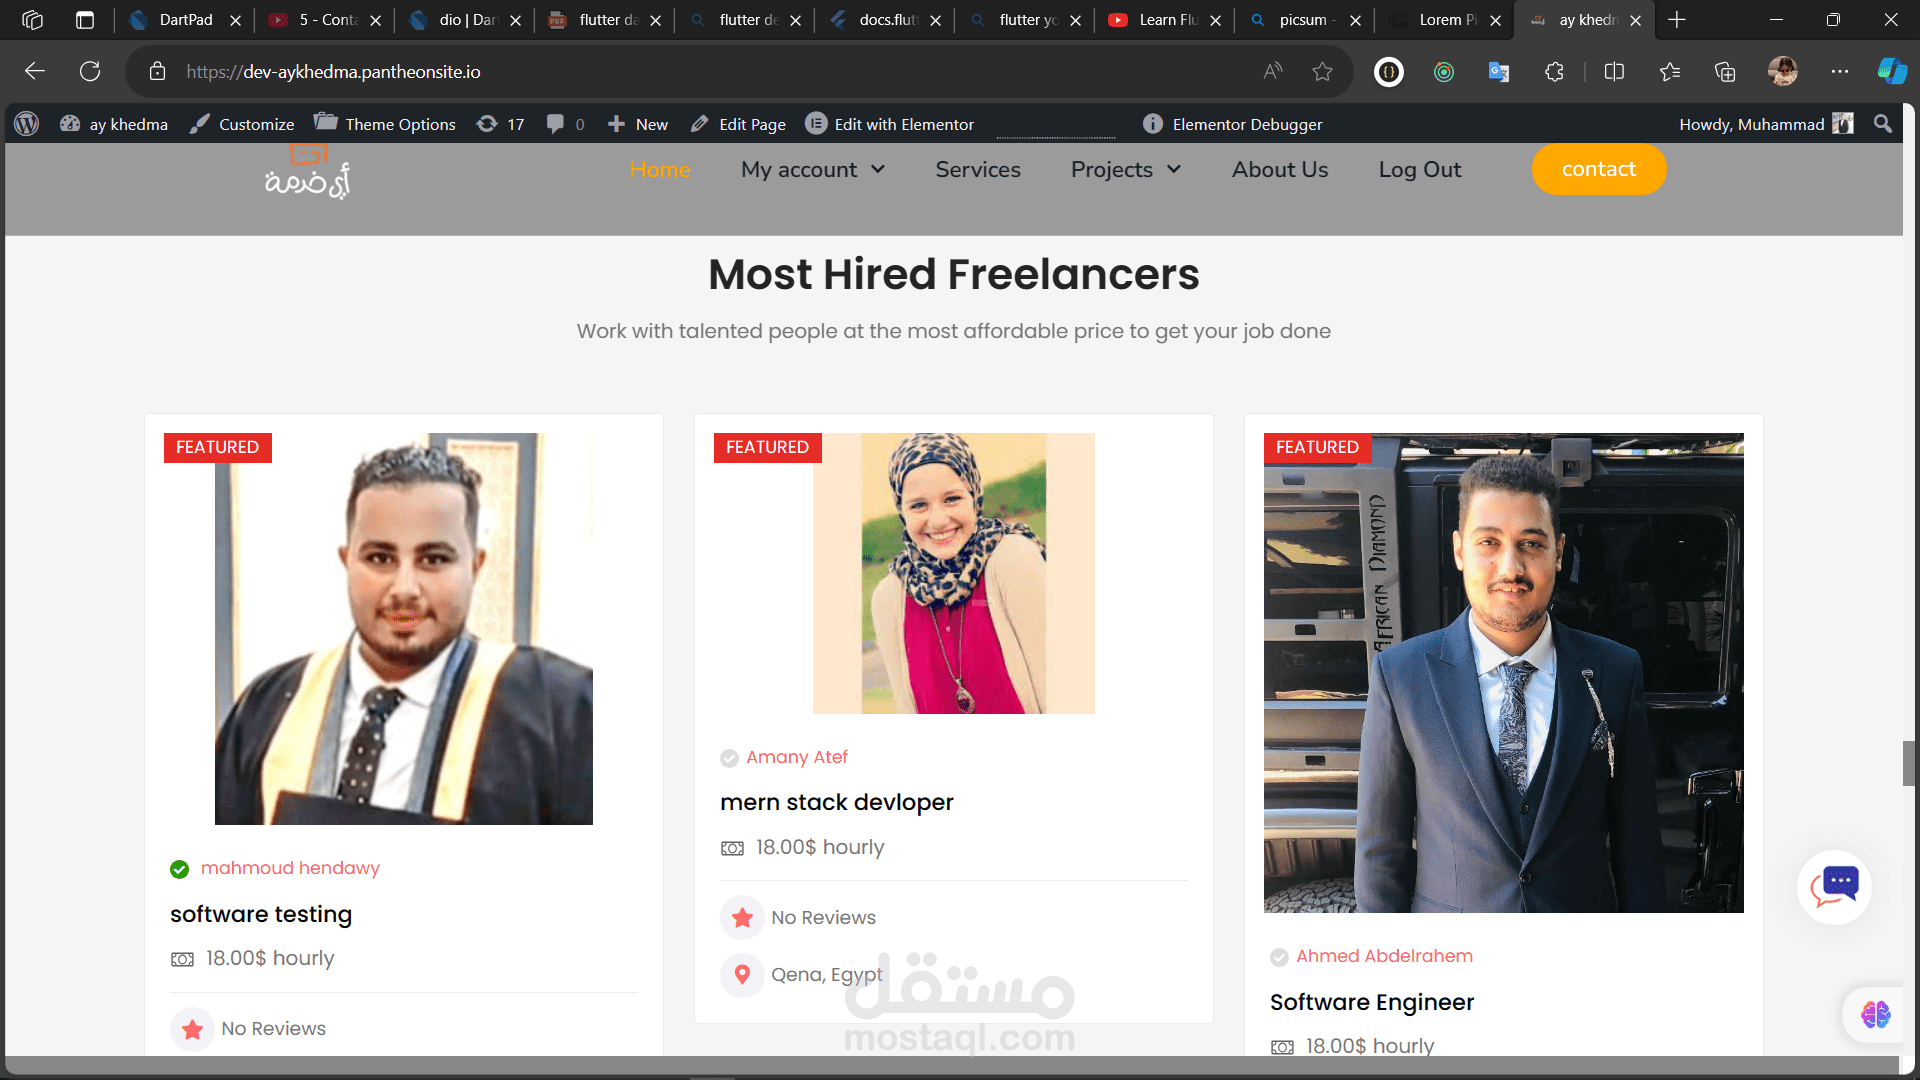
Task: Click the page vertical scrollbar thumb
Action: click(1909, 763)
